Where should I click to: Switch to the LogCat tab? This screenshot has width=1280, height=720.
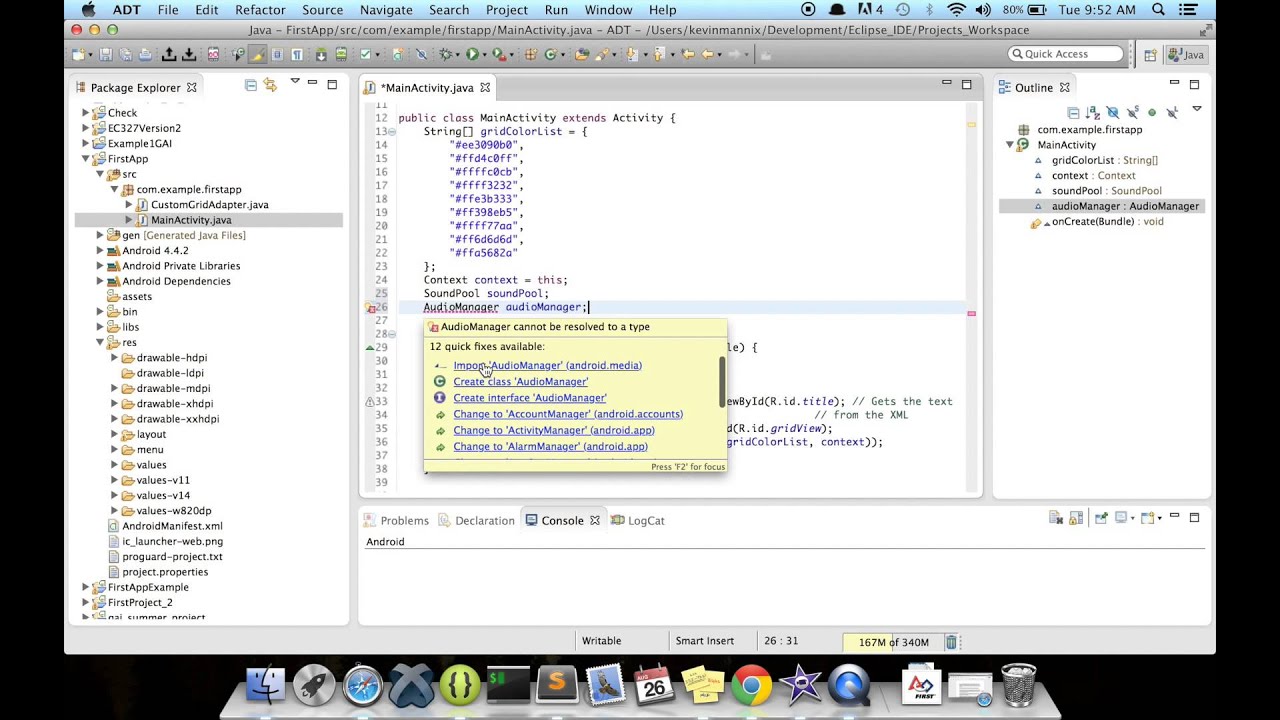[x=638, y=520]
